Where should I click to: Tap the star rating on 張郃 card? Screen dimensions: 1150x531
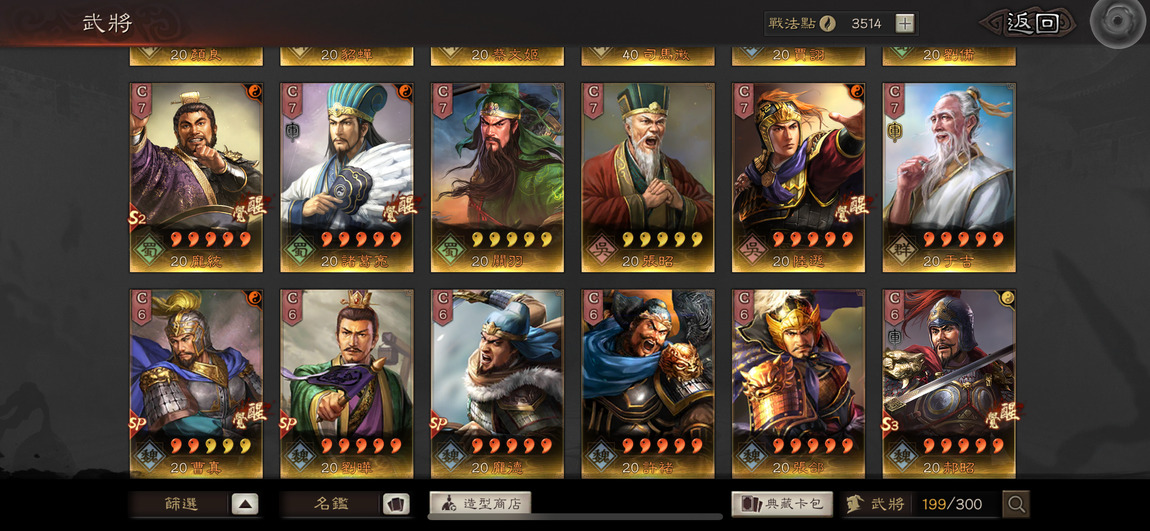[813, 445]
